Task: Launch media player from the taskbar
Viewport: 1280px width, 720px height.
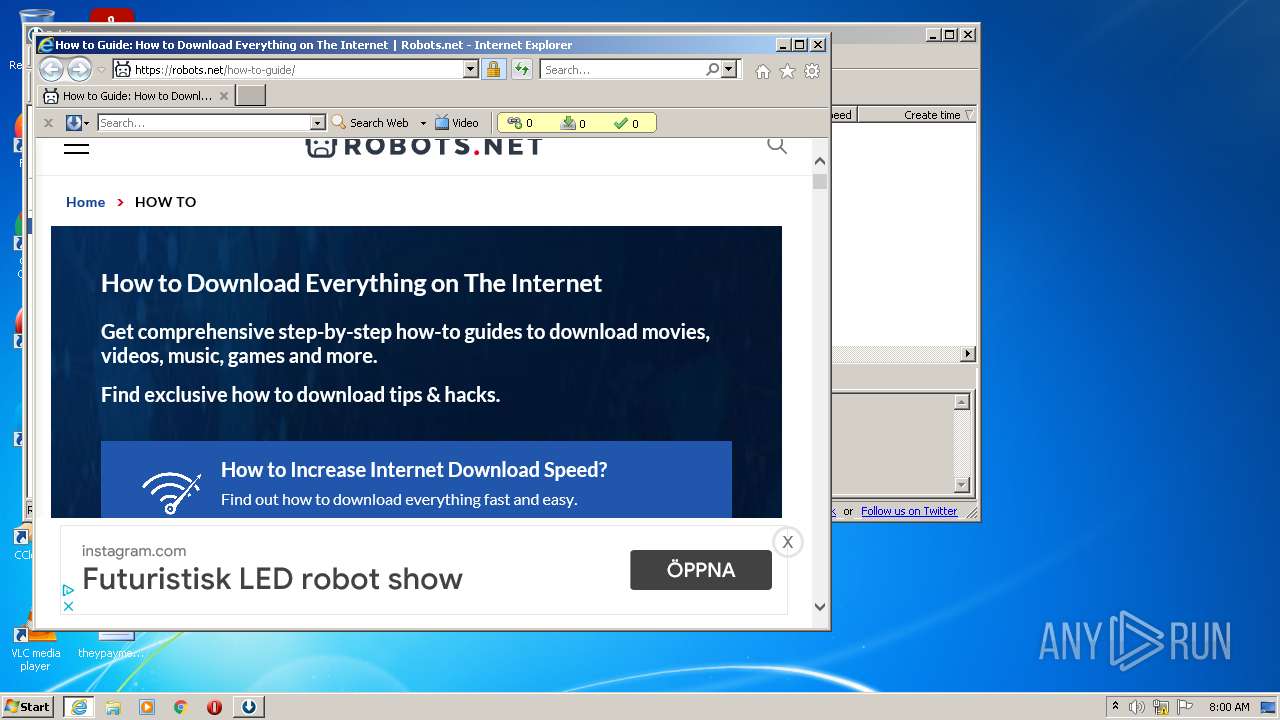Action: click(x=147, y=707)
